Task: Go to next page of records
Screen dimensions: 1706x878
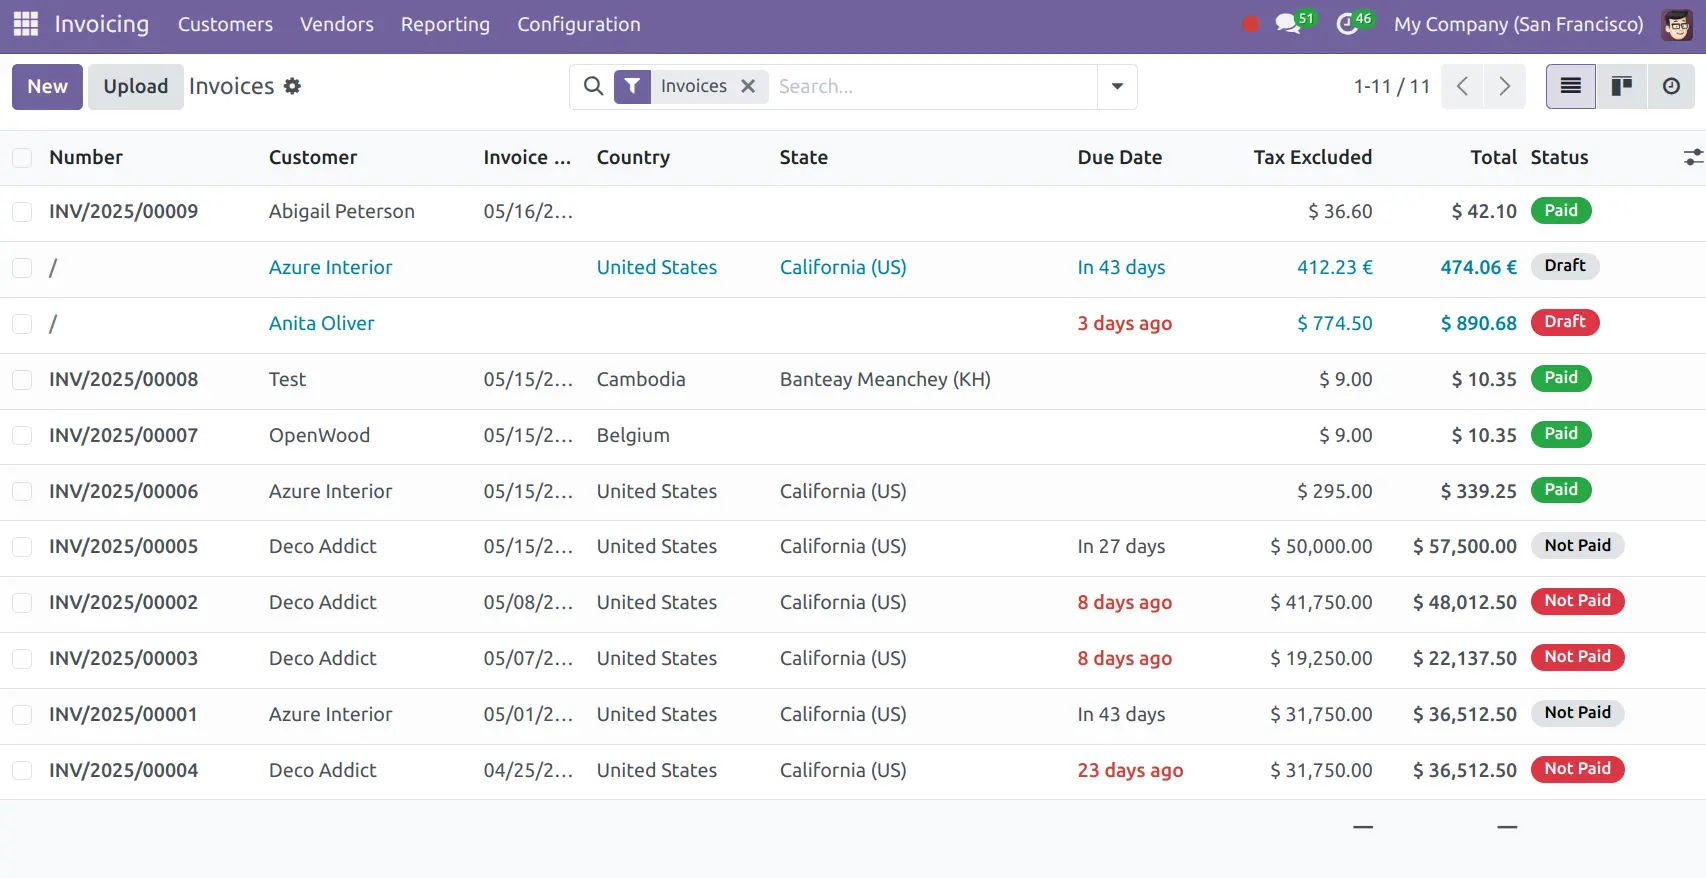Action: coord(1504,86)
